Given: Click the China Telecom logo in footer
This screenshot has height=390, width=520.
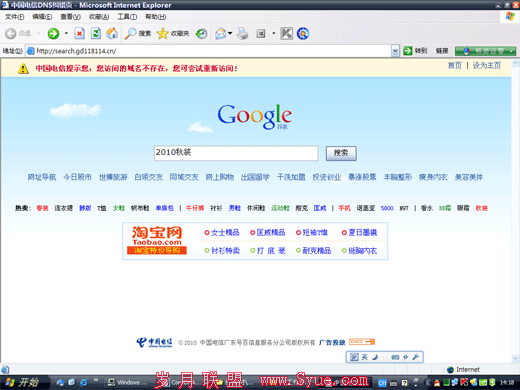Looking at the screenshot, I should pyautogui.click(x=154, y=342).
